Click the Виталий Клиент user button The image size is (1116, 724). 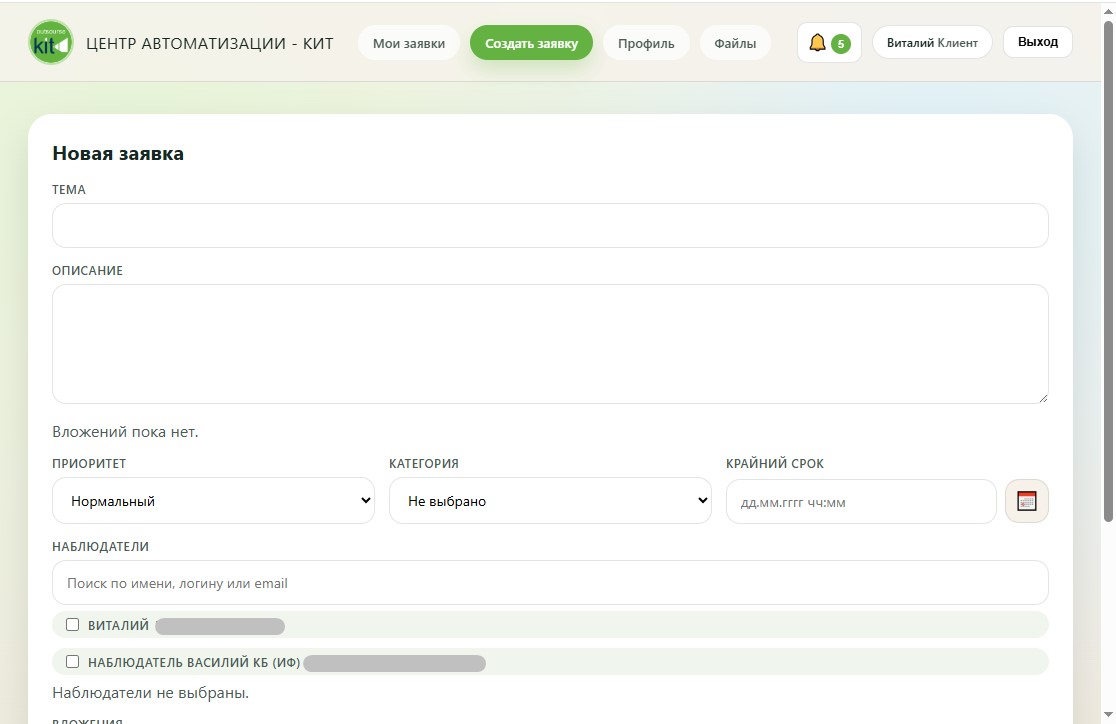pos(932,43)
